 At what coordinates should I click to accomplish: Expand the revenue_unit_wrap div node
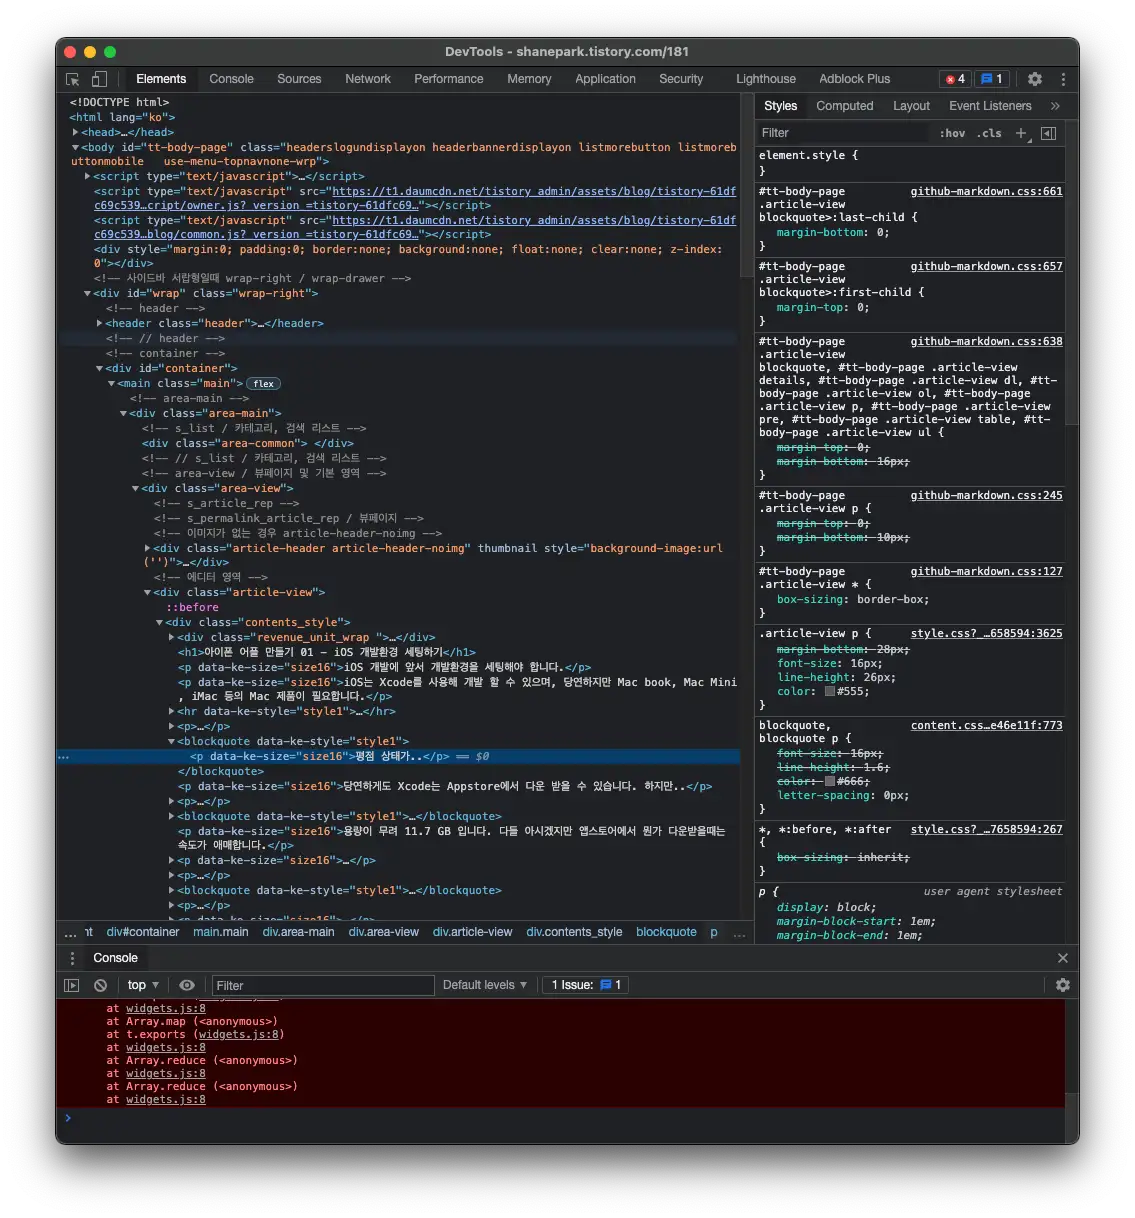coord(171,637)
